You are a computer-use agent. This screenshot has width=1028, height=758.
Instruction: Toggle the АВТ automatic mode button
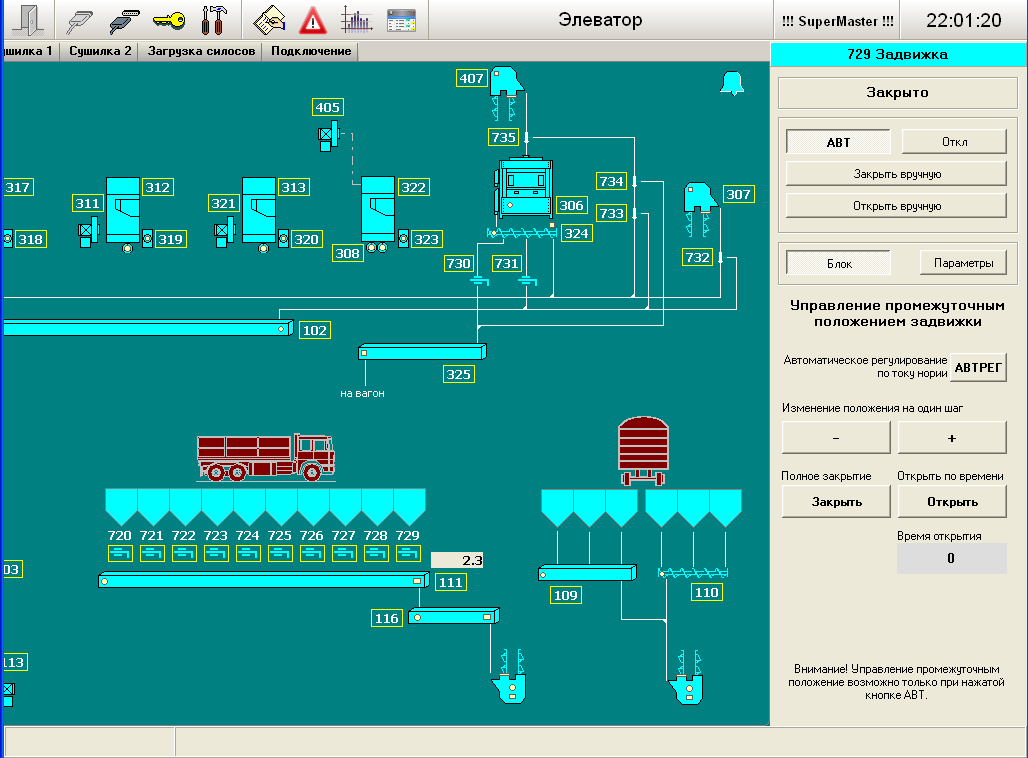[838, 142]
